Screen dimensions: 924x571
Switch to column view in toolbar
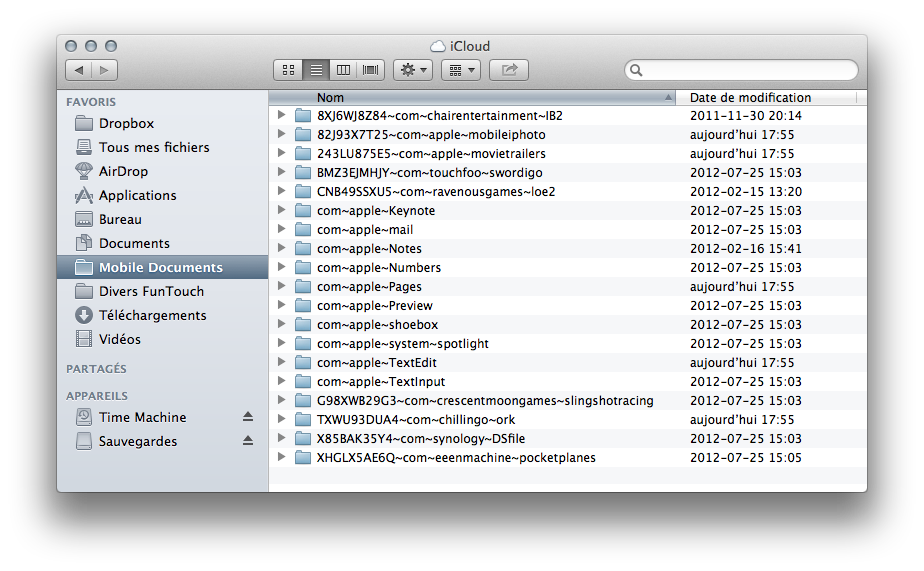point(344,70)
